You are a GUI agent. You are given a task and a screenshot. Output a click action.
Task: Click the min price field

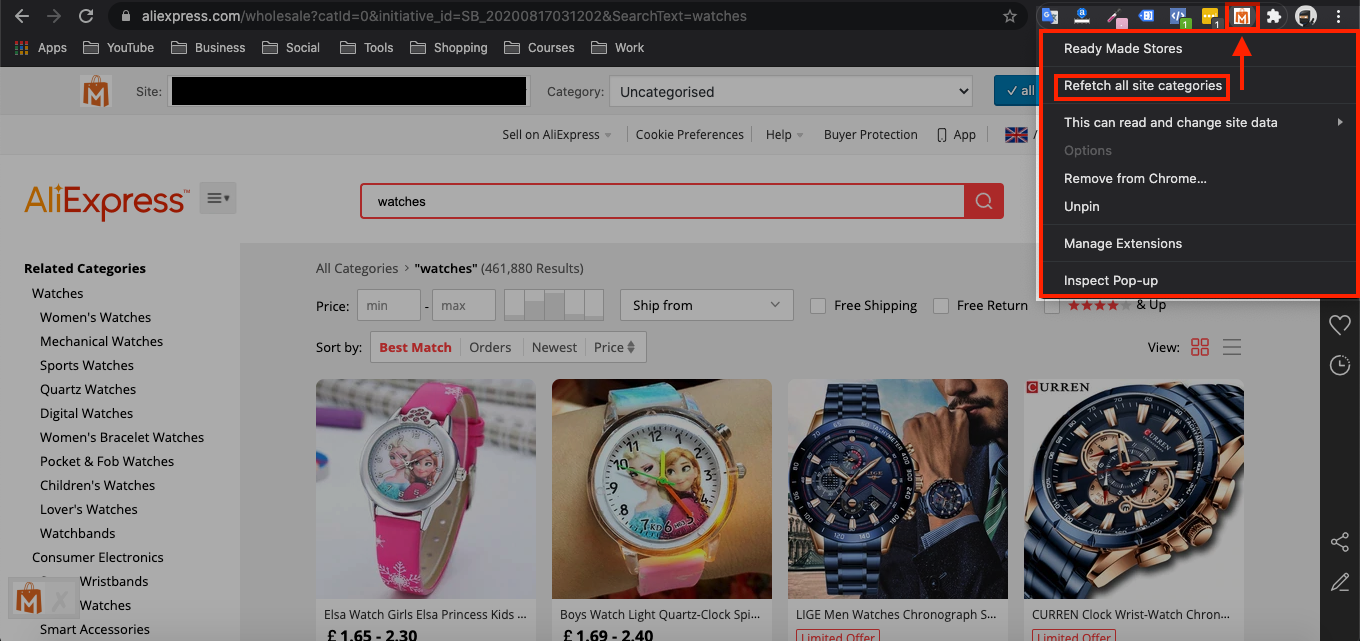[x=389, y=305]
